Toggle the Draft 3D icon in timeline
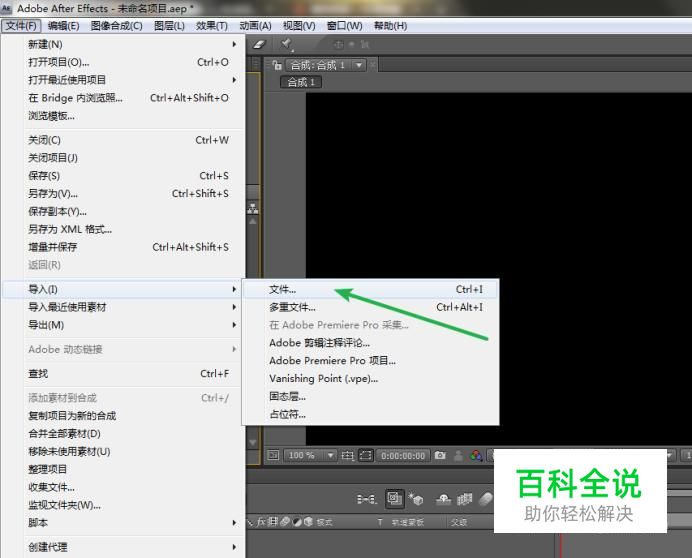This screenshot has height=558, width=692. (416, 499)
